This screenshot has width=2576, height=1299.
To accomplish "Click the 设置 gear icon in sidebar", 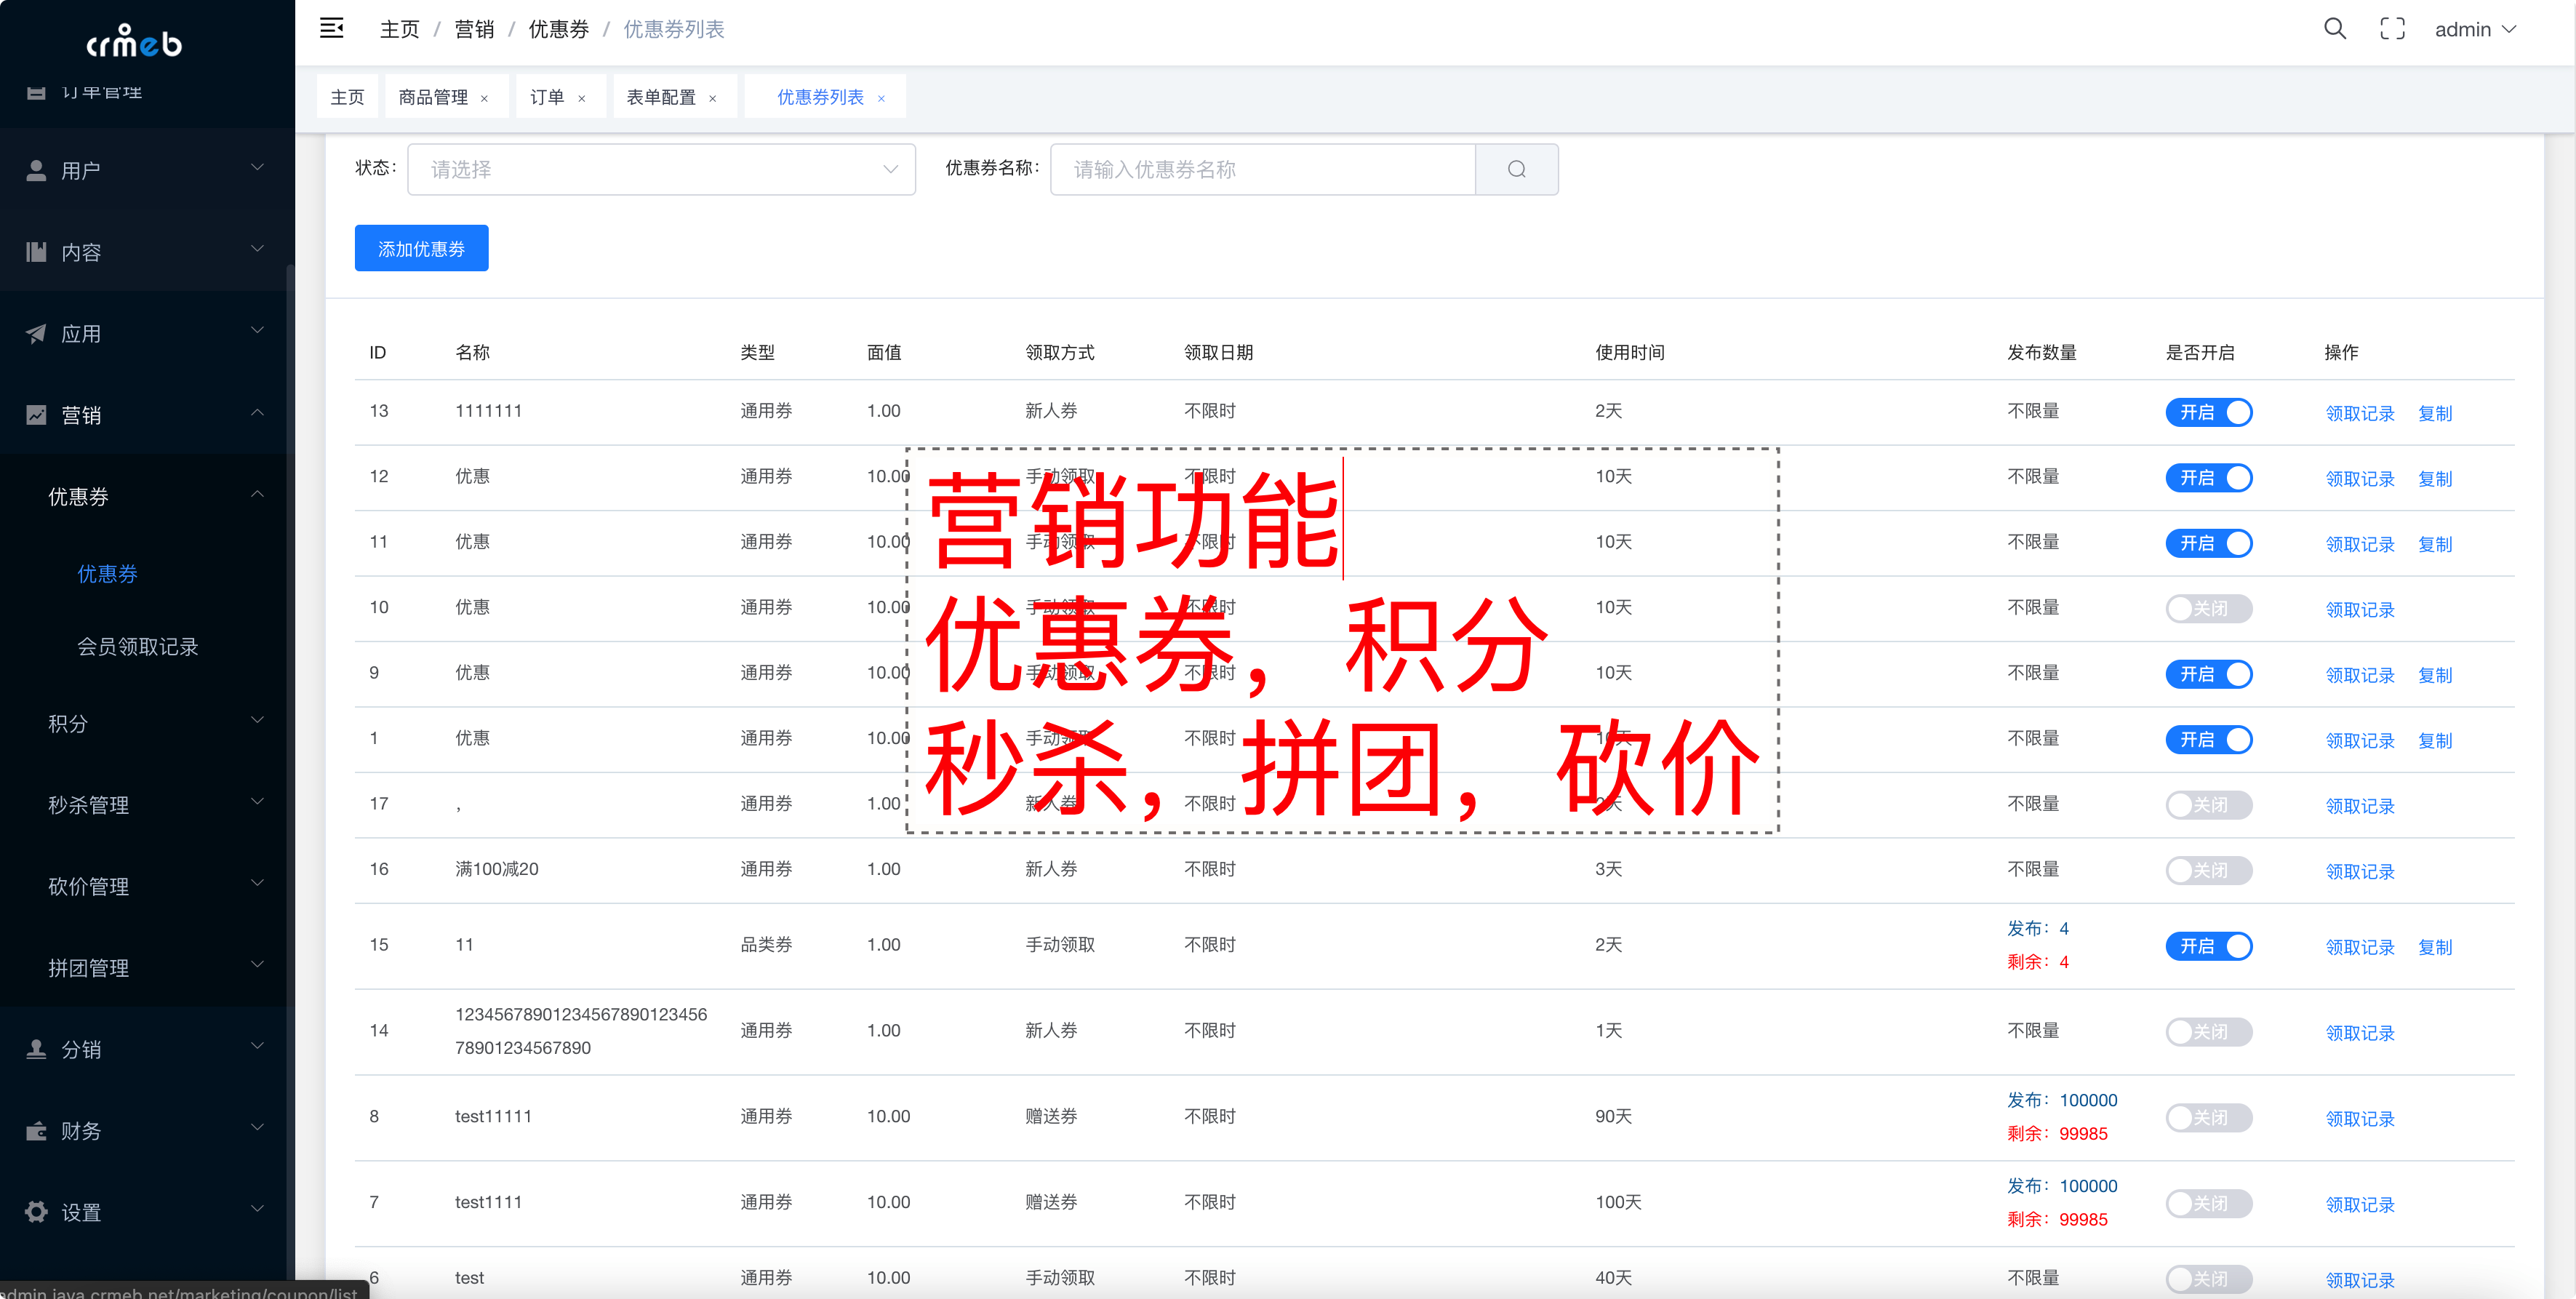I will pos(36,1212).
